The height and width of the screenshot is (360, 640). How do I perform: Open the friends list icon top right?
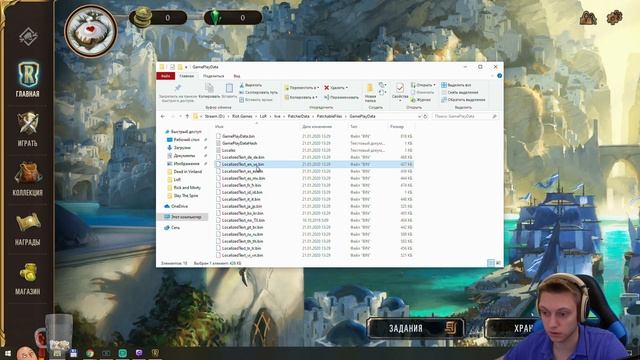pos(588,18)
